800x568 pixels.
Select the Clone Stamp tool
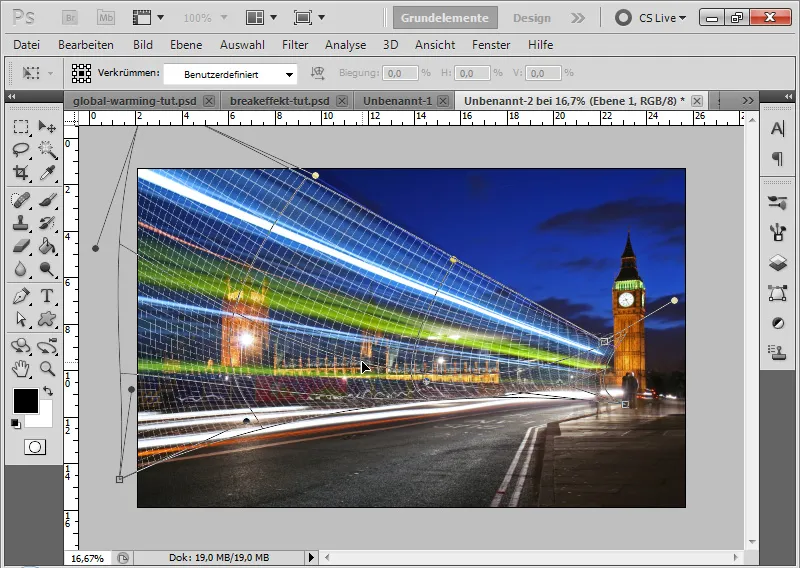click(20, 223)
